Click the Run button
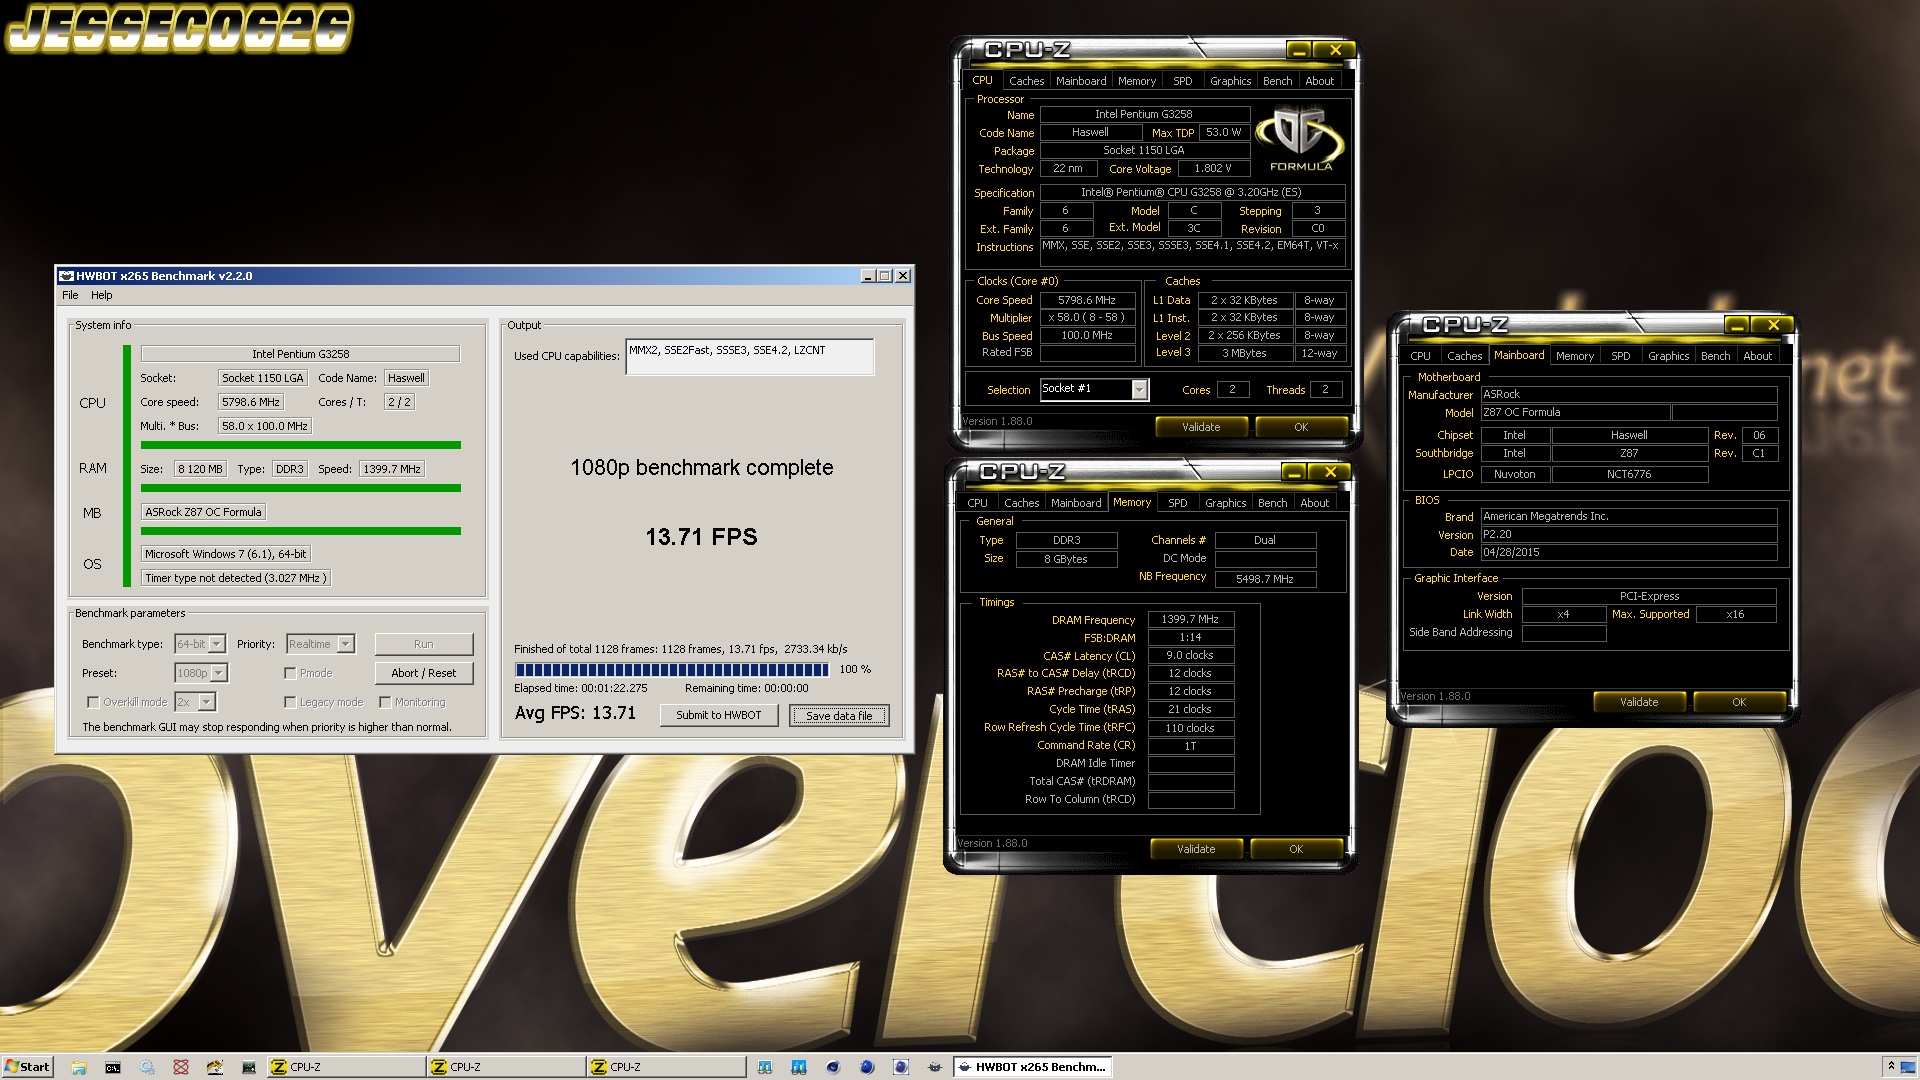The image size is (1920, 1080). pyautogui.click(x=424, y=644)
